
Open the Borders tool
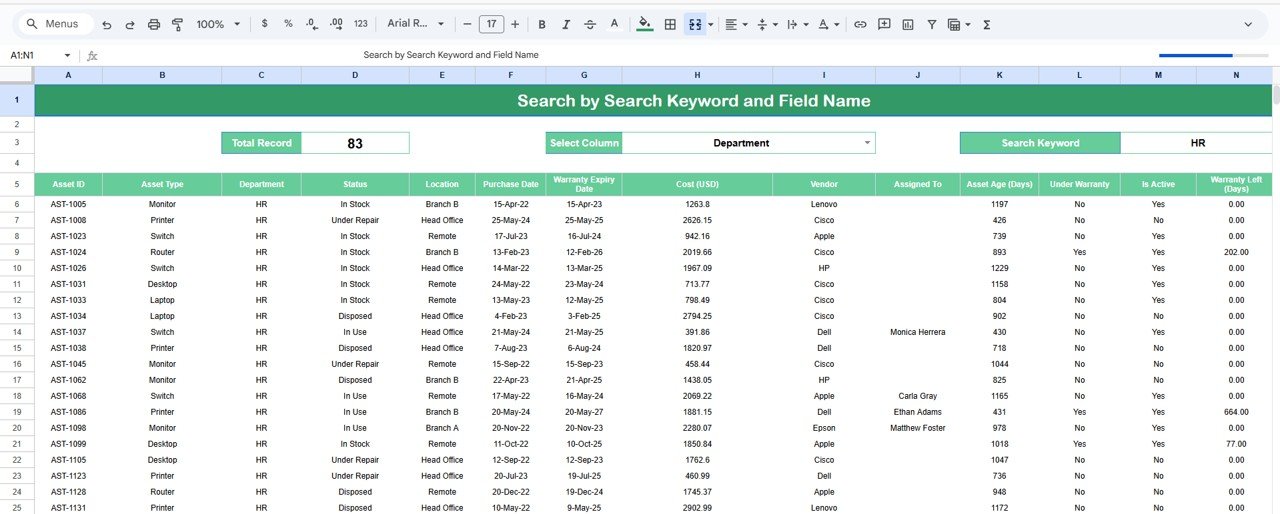click(670, 24)
